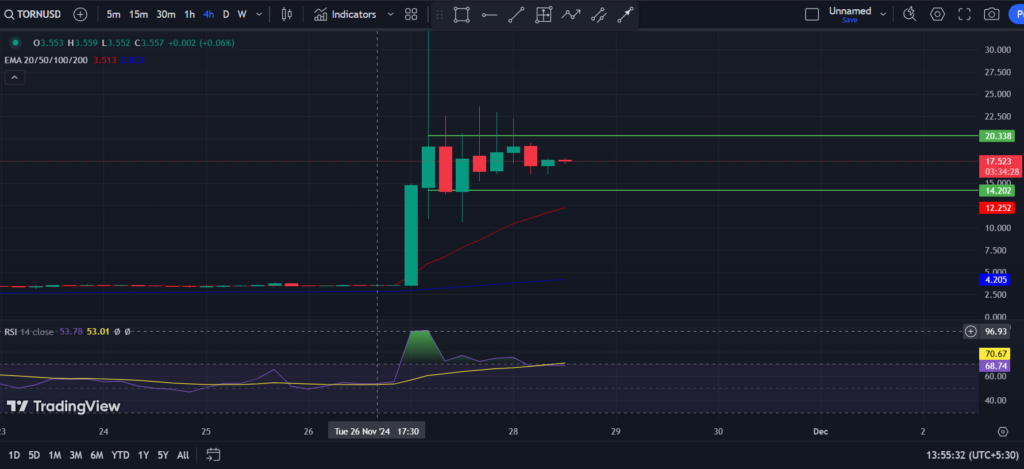Click the 4.205 blue EMA price label
The width and height of the screenshot is (1024, 469).
994,280
